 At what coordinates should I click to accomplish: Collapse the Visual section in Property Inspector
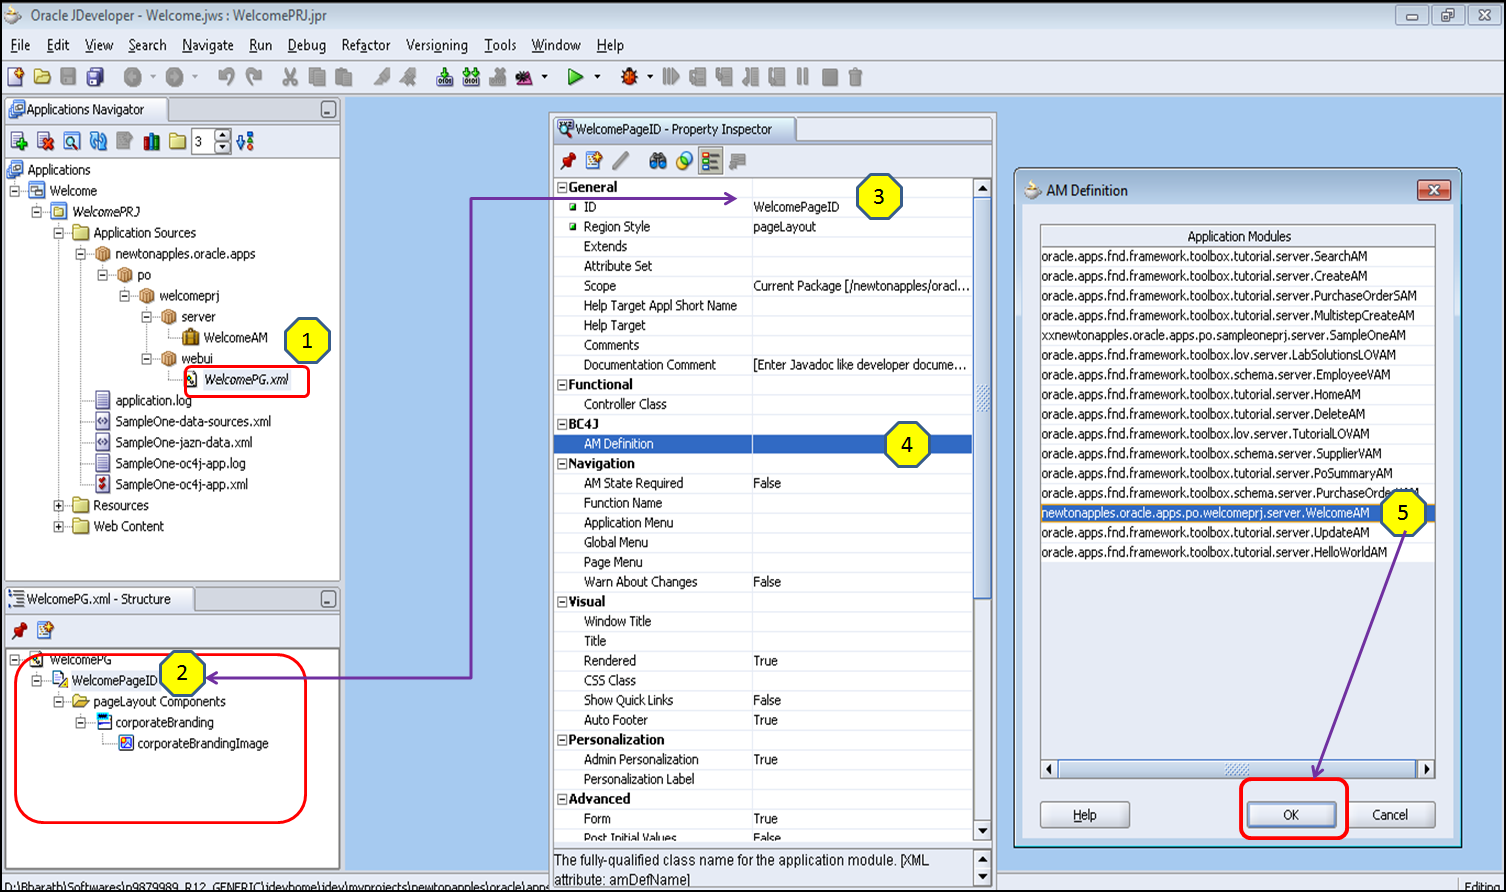tap(562, 602)
